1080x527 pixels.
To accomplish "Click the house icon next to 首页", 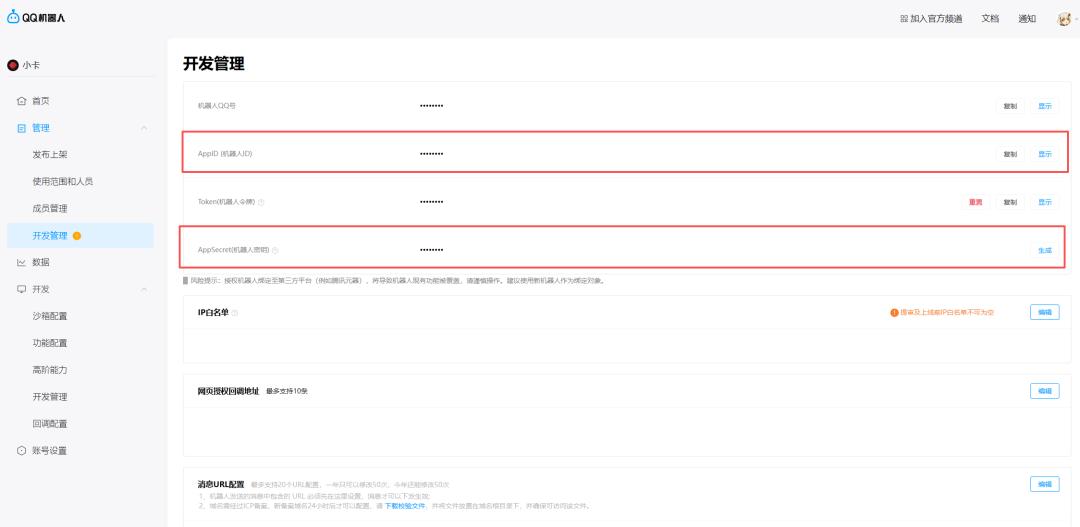I will point(21,101).
